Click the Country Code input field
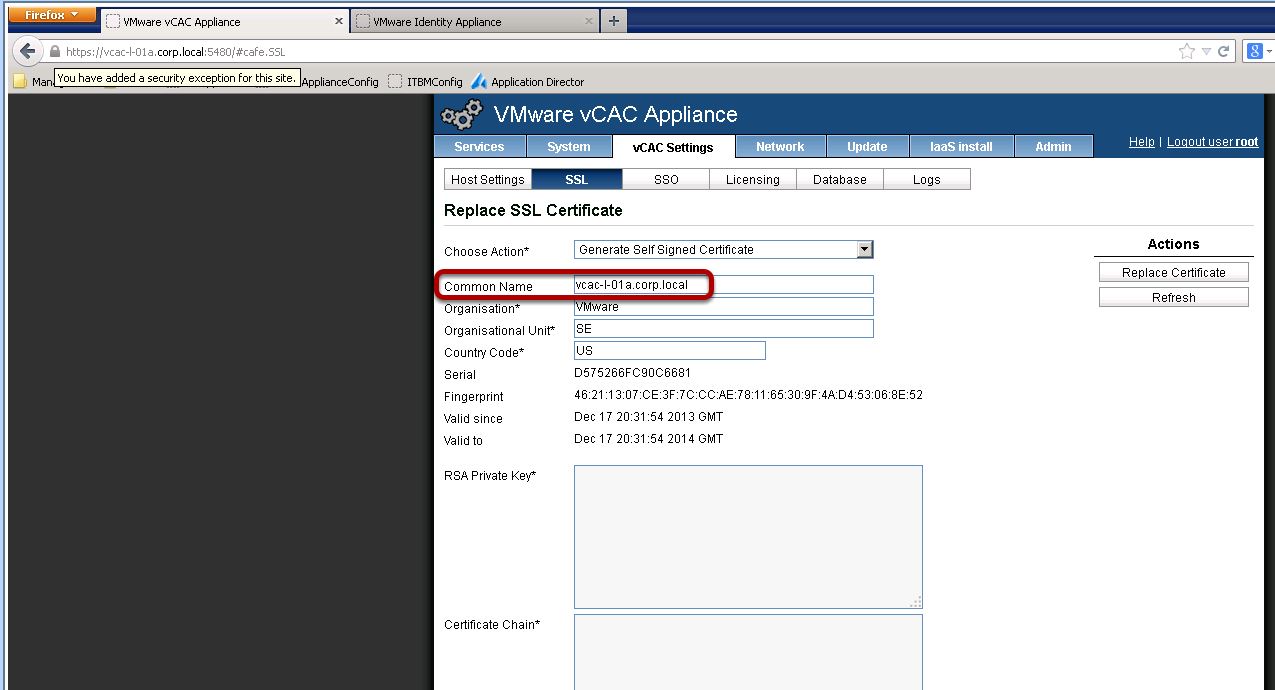Image resolution: width=1275 pixels, height=690 pixels. (x=670, y=351)
